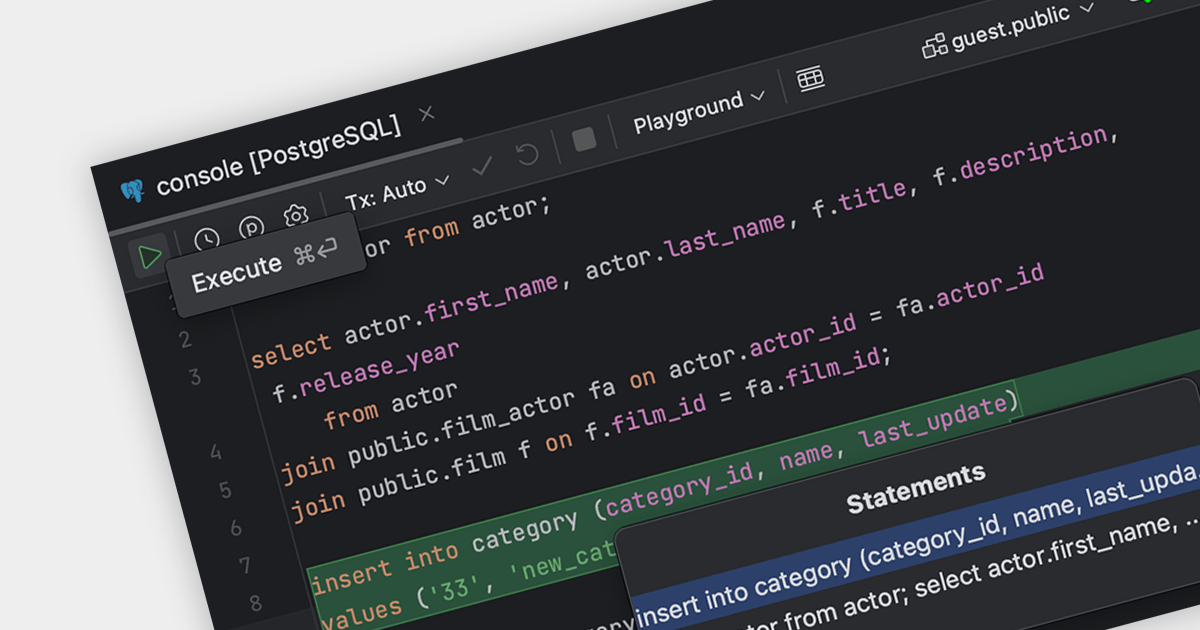Toggle in-editor results table icon
This screenshot has width=1200, height=630.
click(x=810, y=78)
